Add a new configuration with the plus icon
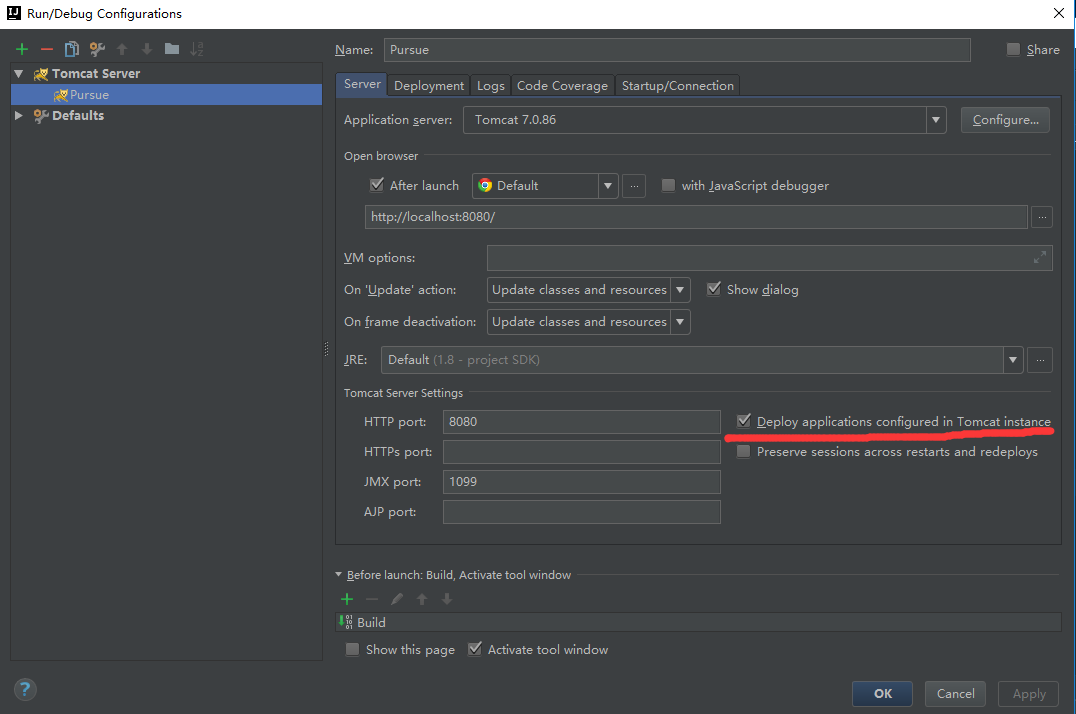Image resolution: width=1076 pixels, height=714 pixels. click(22, 49)
